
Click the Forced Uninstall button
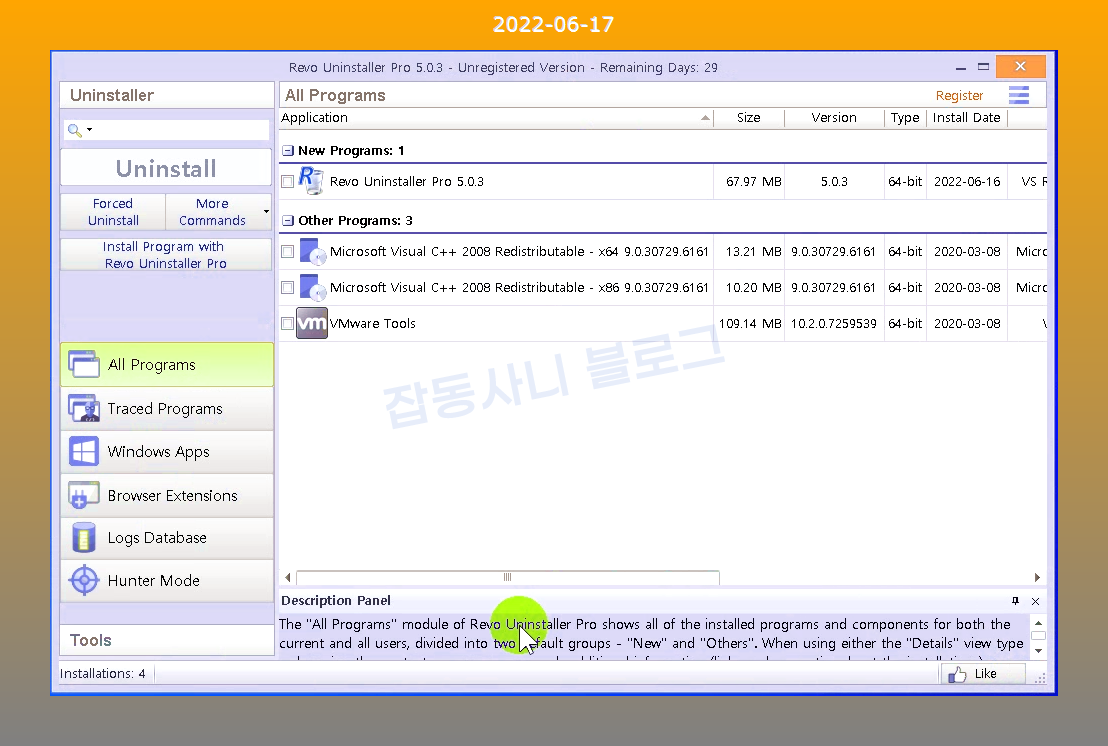[113, 212]
